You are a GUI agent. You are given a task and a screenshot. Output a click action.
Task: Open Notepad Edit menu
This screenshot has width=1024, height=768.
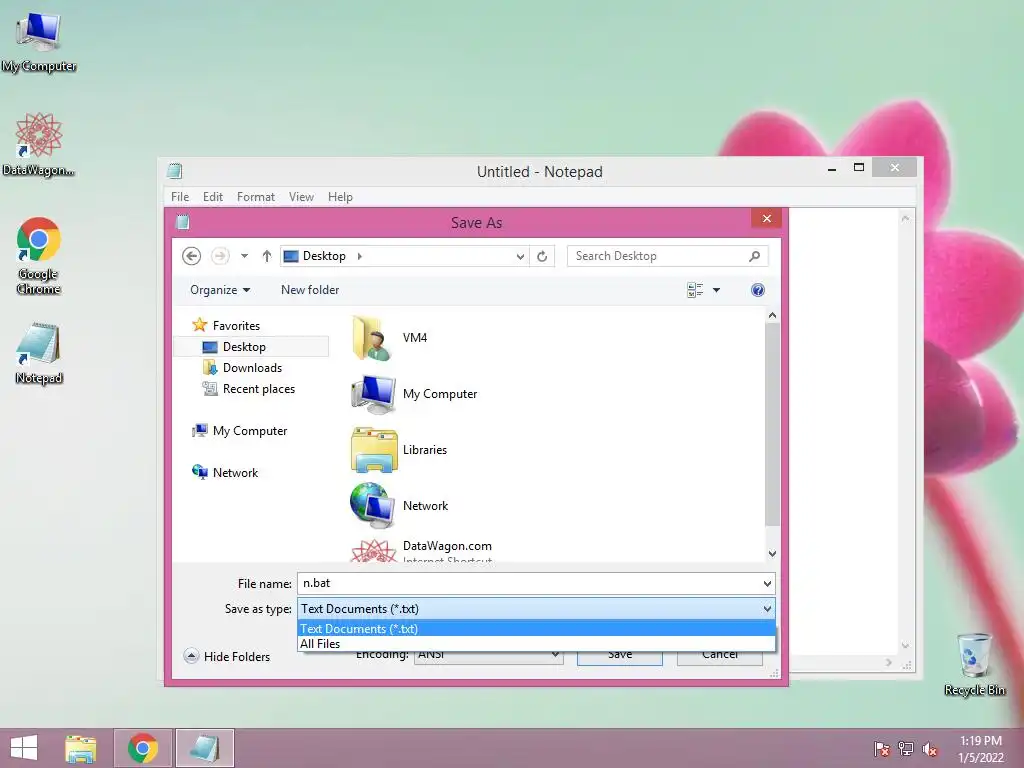click(x=212, y=197)
